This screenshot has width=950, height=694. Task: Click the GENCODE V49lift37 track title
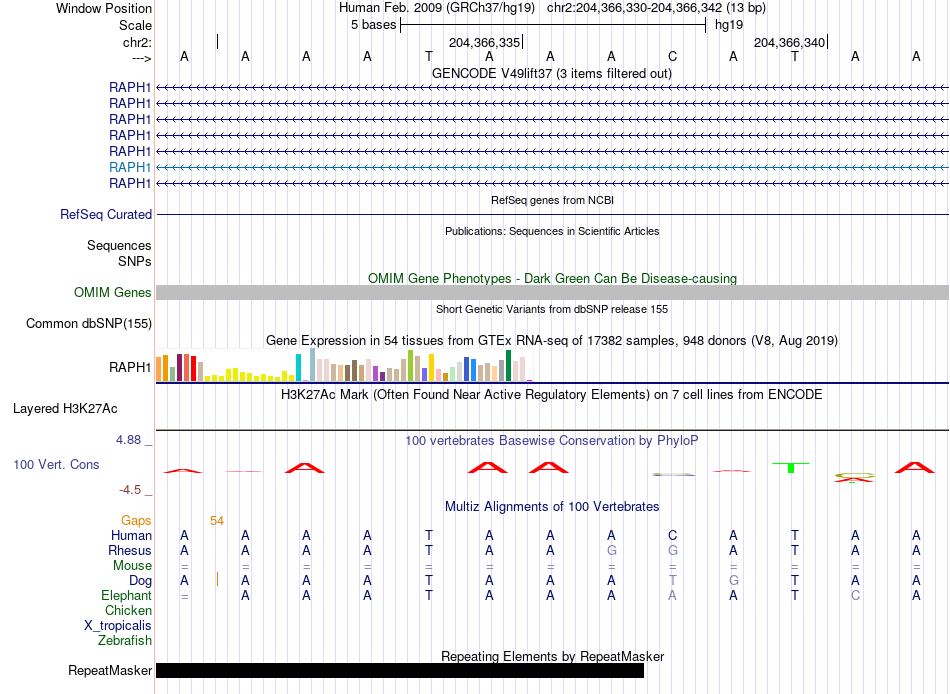552,73
